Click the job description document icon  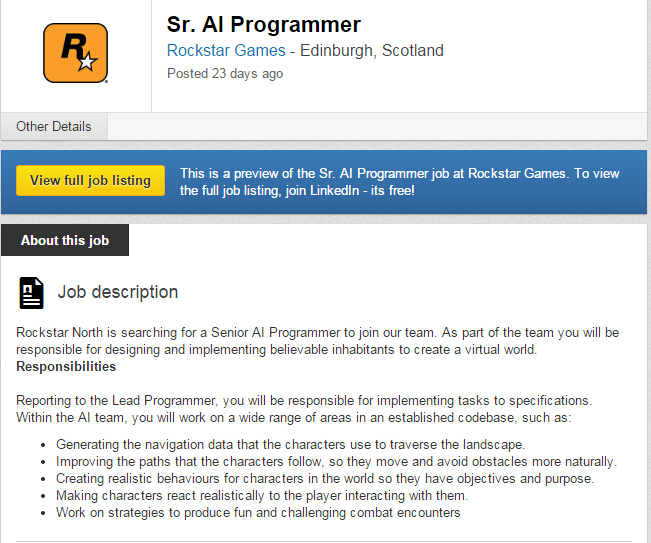31,293
